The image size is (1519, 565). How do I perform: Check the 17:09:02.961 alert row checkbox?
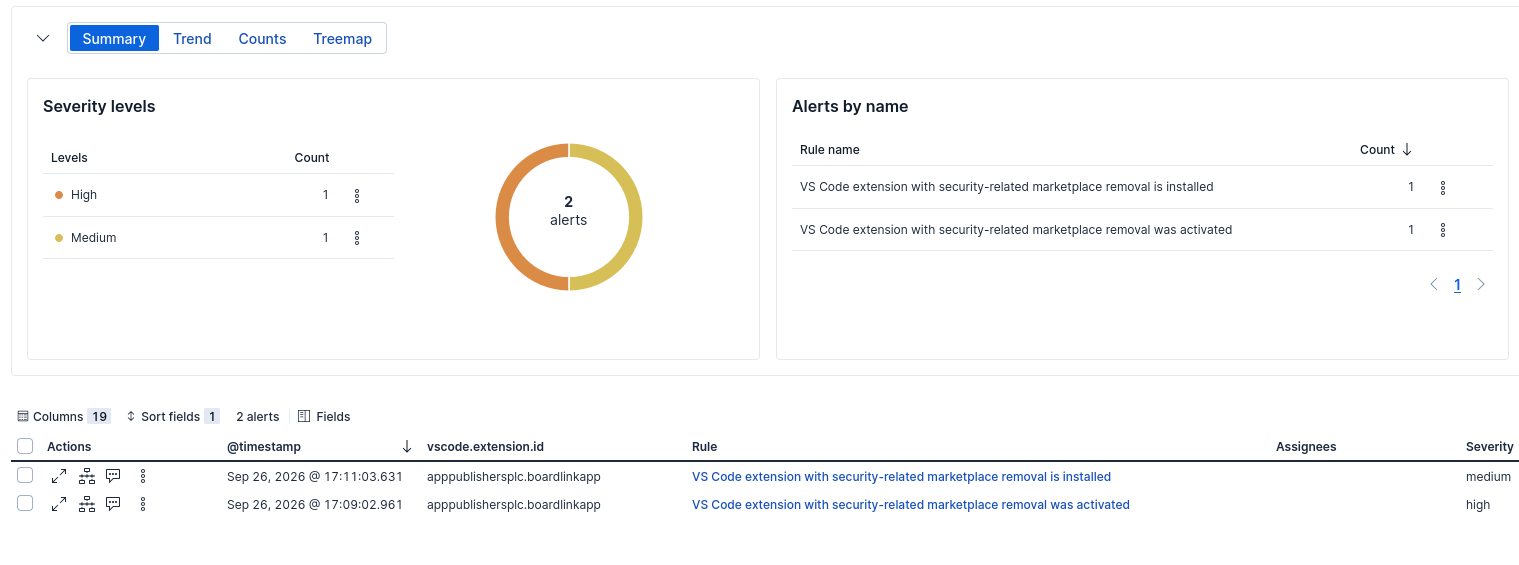(x=25, y=504)
